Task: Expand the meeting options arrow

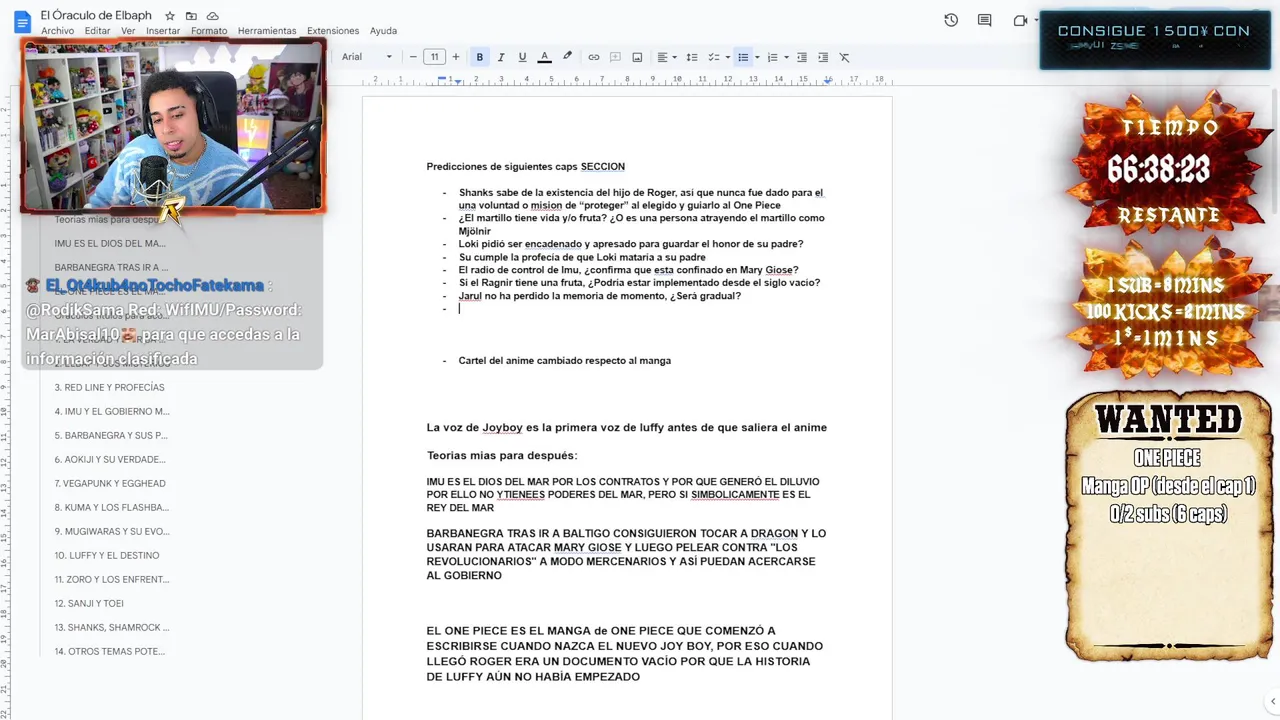Action: 1035,20
